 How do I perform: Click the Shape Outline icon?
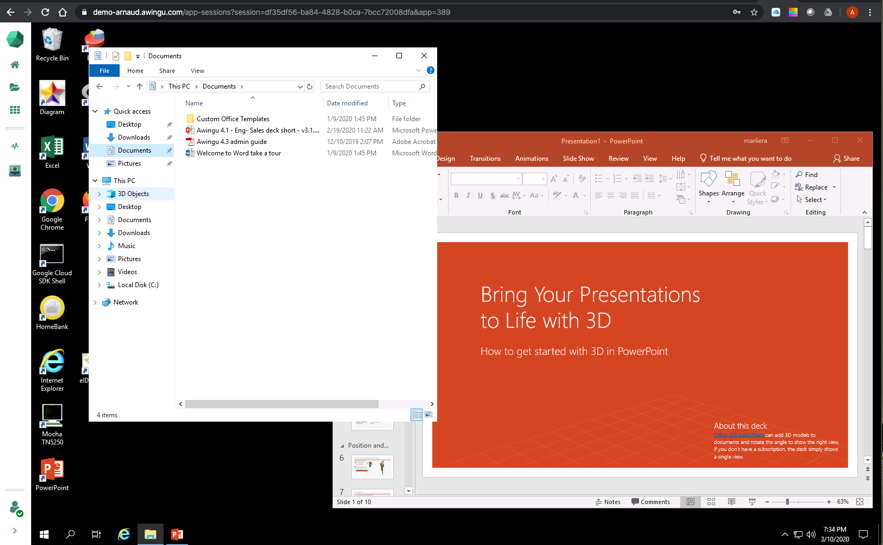tap(776, 186)
